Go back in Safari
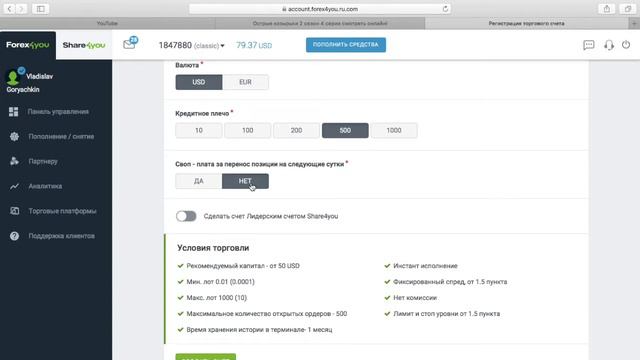Screen dimensions: 640x360 tap(9, 9)
